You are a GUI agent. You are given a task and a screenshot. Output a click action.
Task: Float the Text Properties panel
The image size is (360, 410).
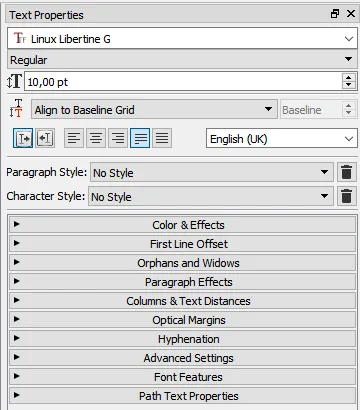pyautogui.click(x=335, y=14)
